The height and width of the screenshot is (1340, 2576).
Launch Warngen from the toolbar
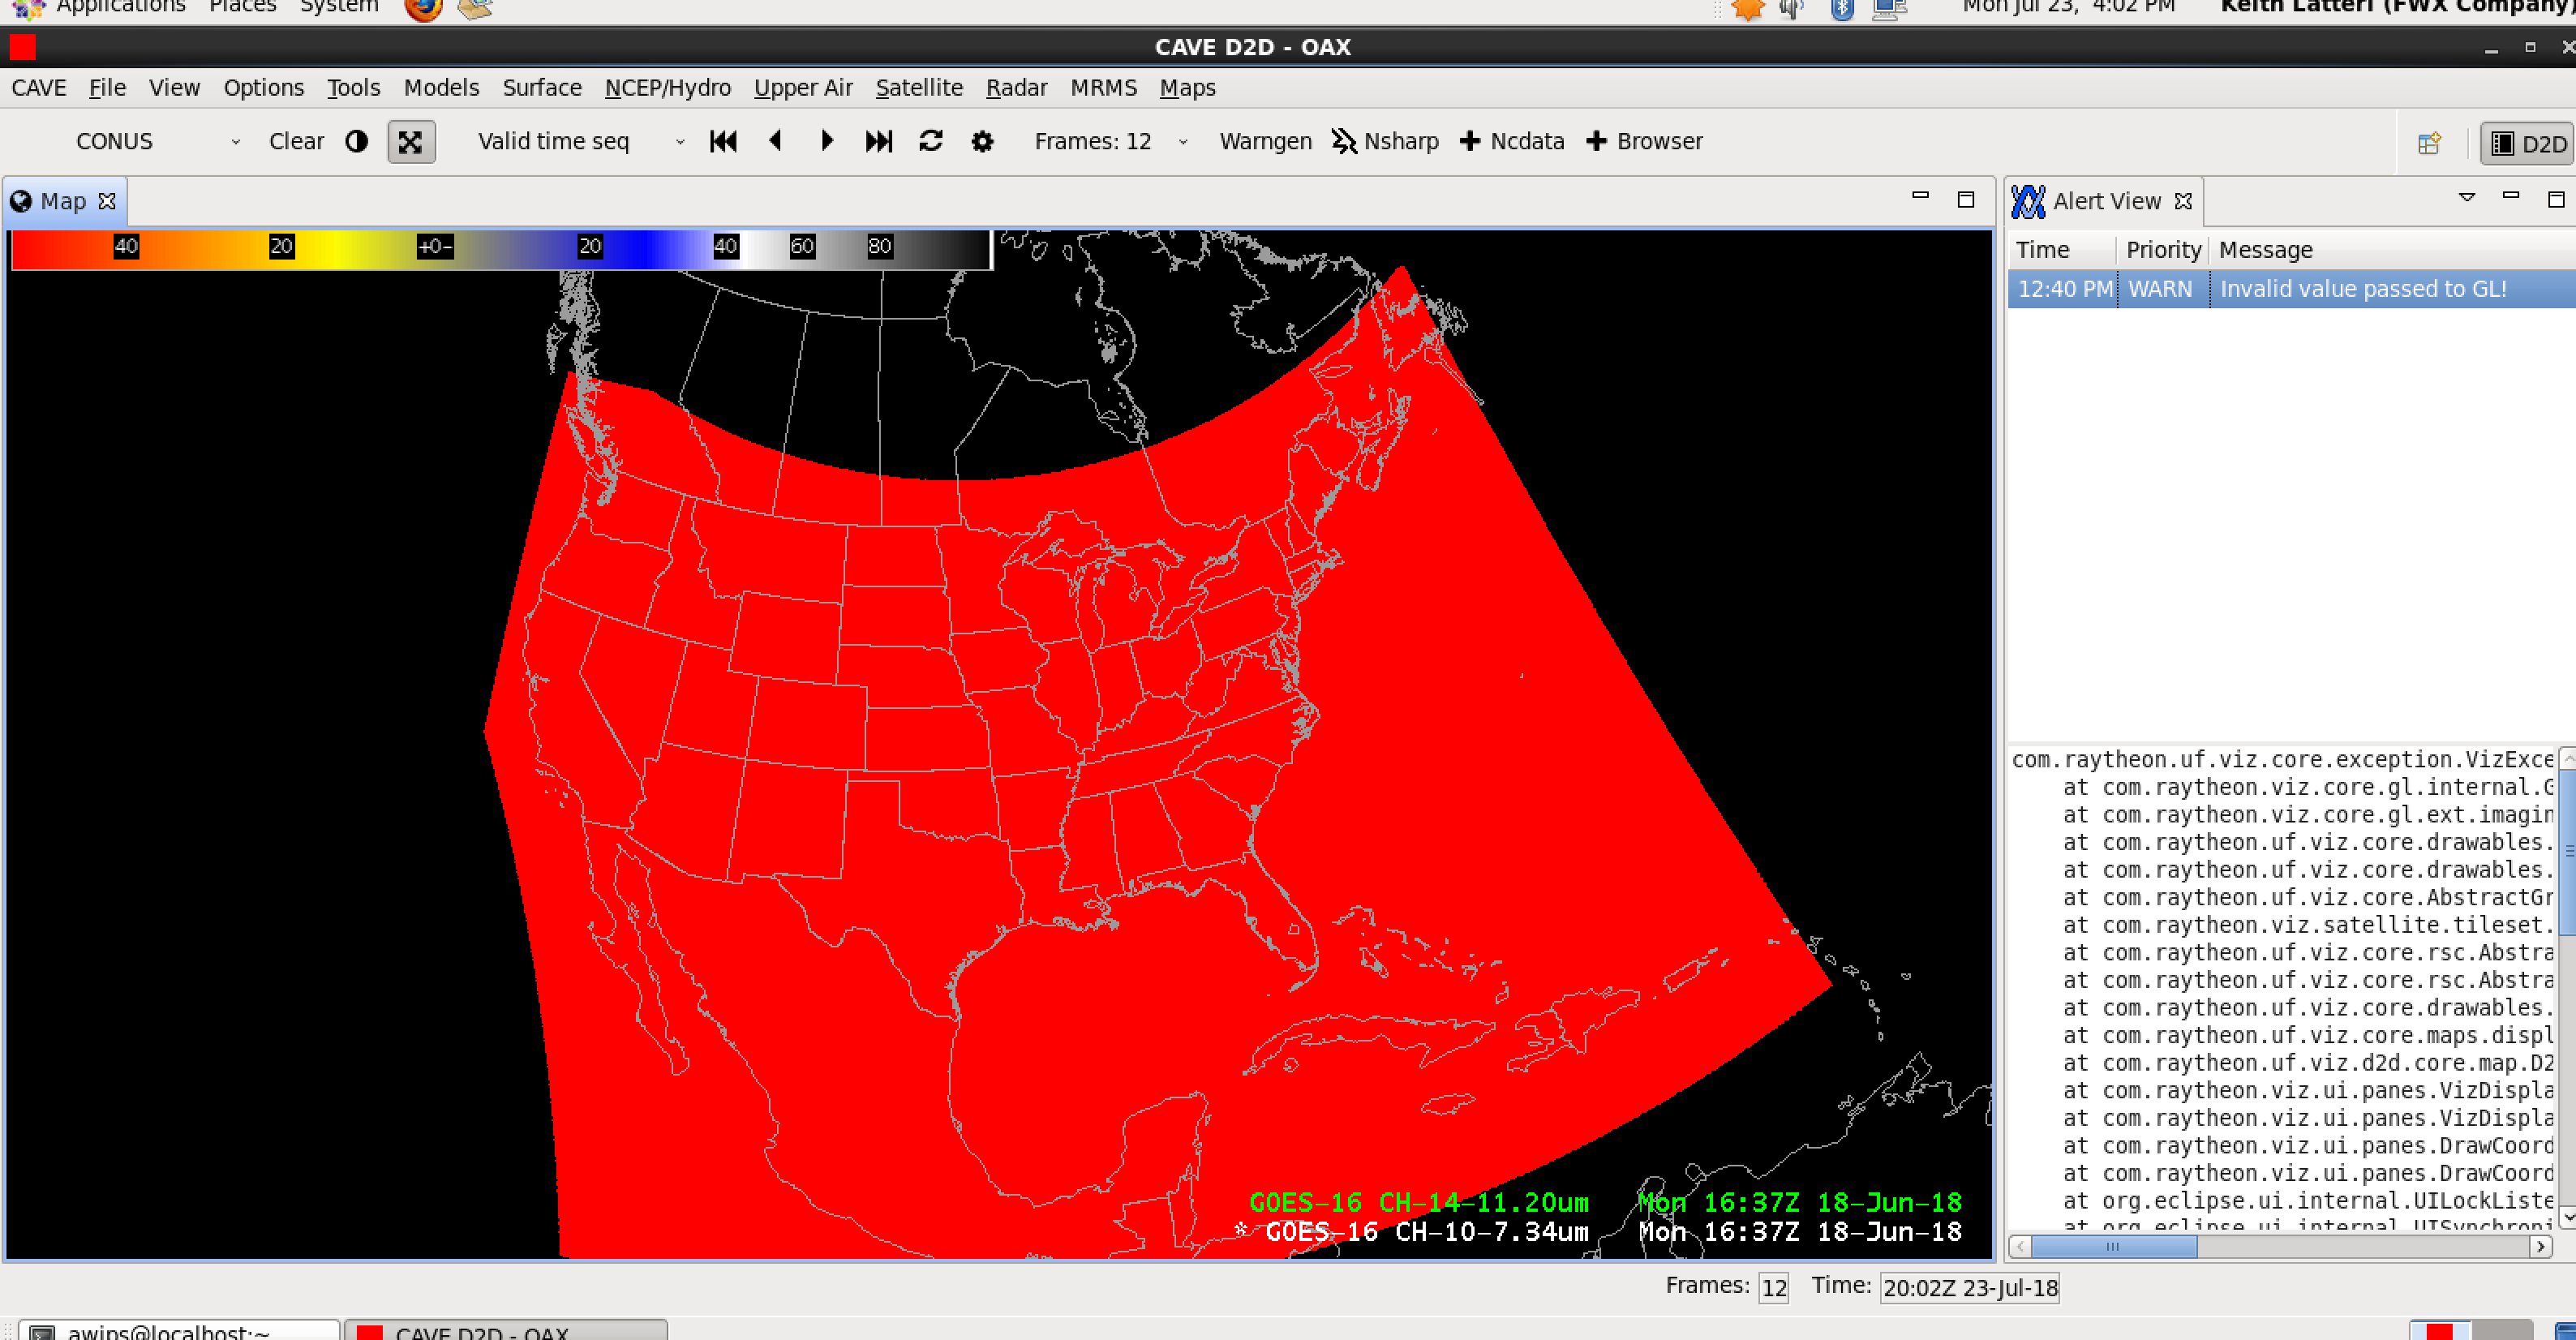[x=1265, y=141]
